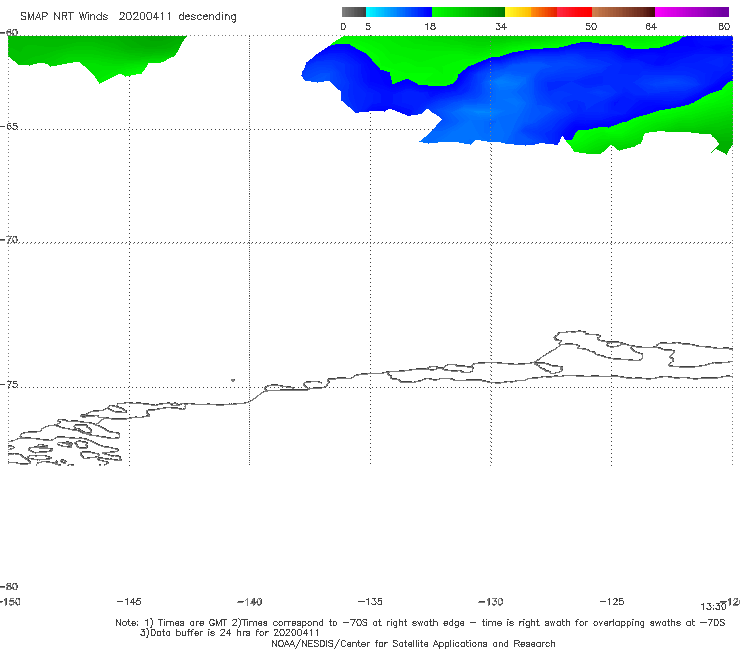The height and width of the screenshot is (650, 740).
Task: Click the color scale label '64'
Action: [651, 26]
